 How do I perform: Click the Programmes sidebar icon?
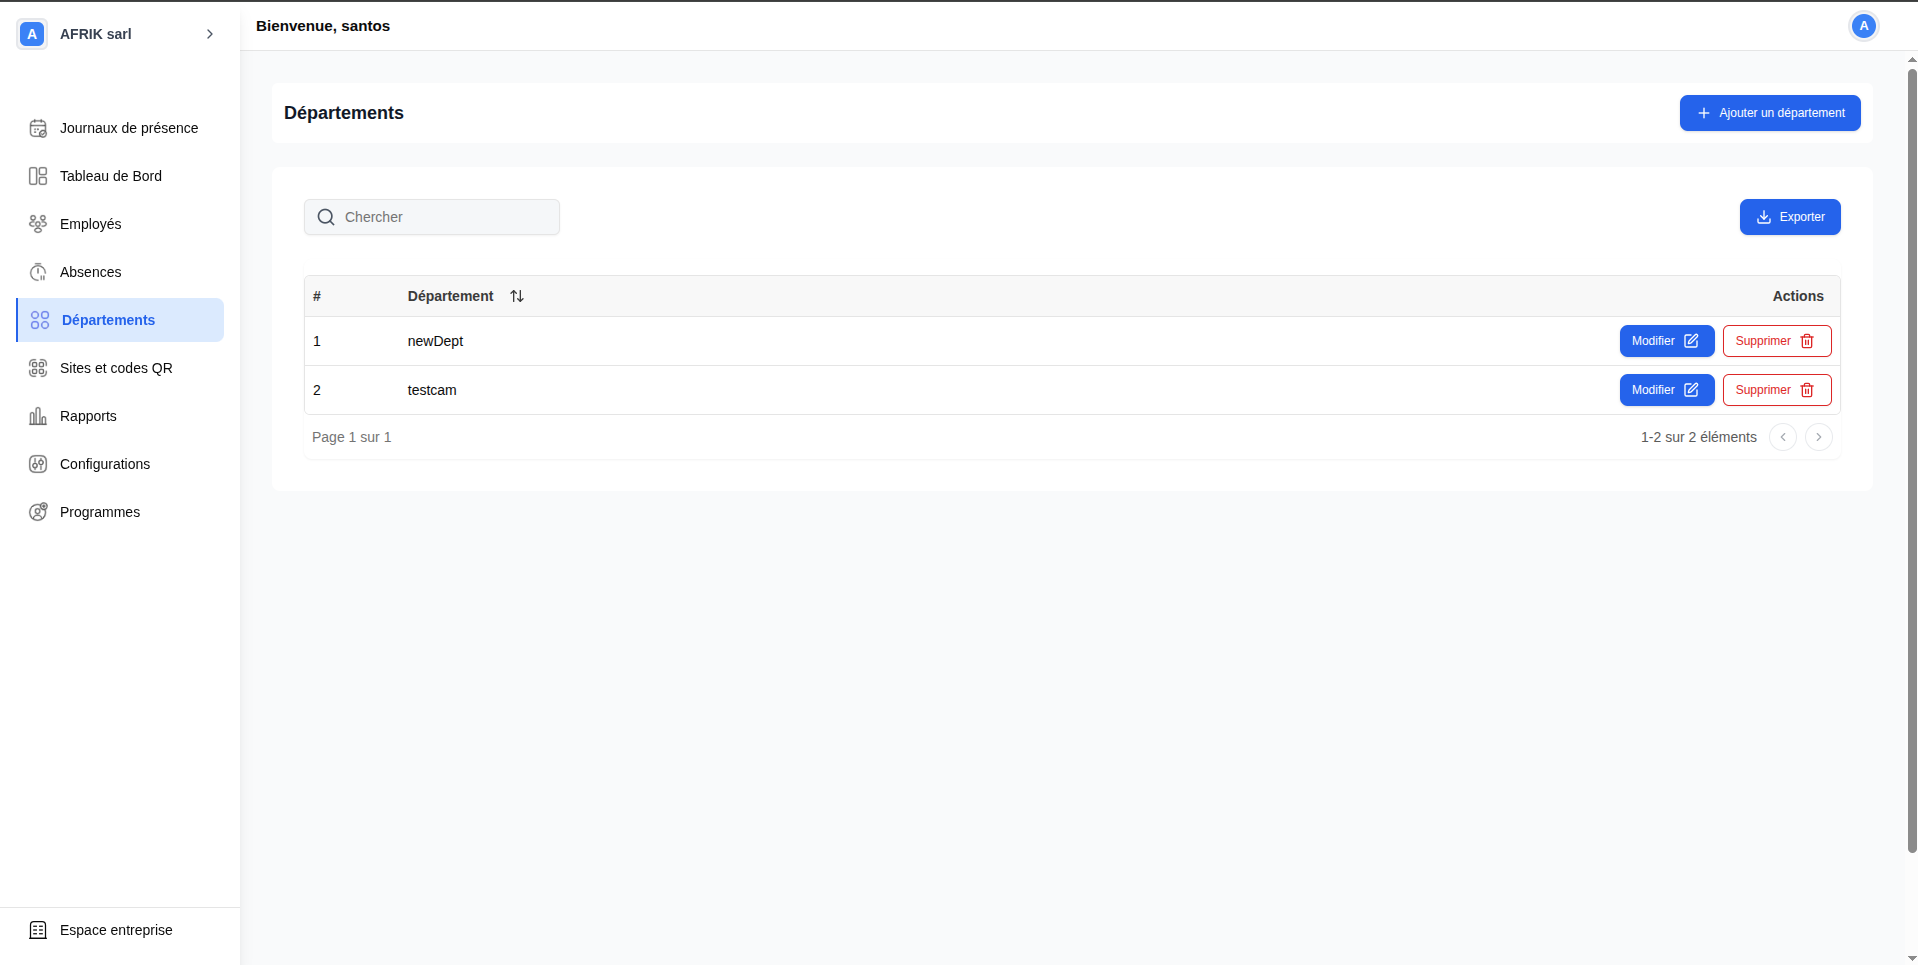coord(38,512)
